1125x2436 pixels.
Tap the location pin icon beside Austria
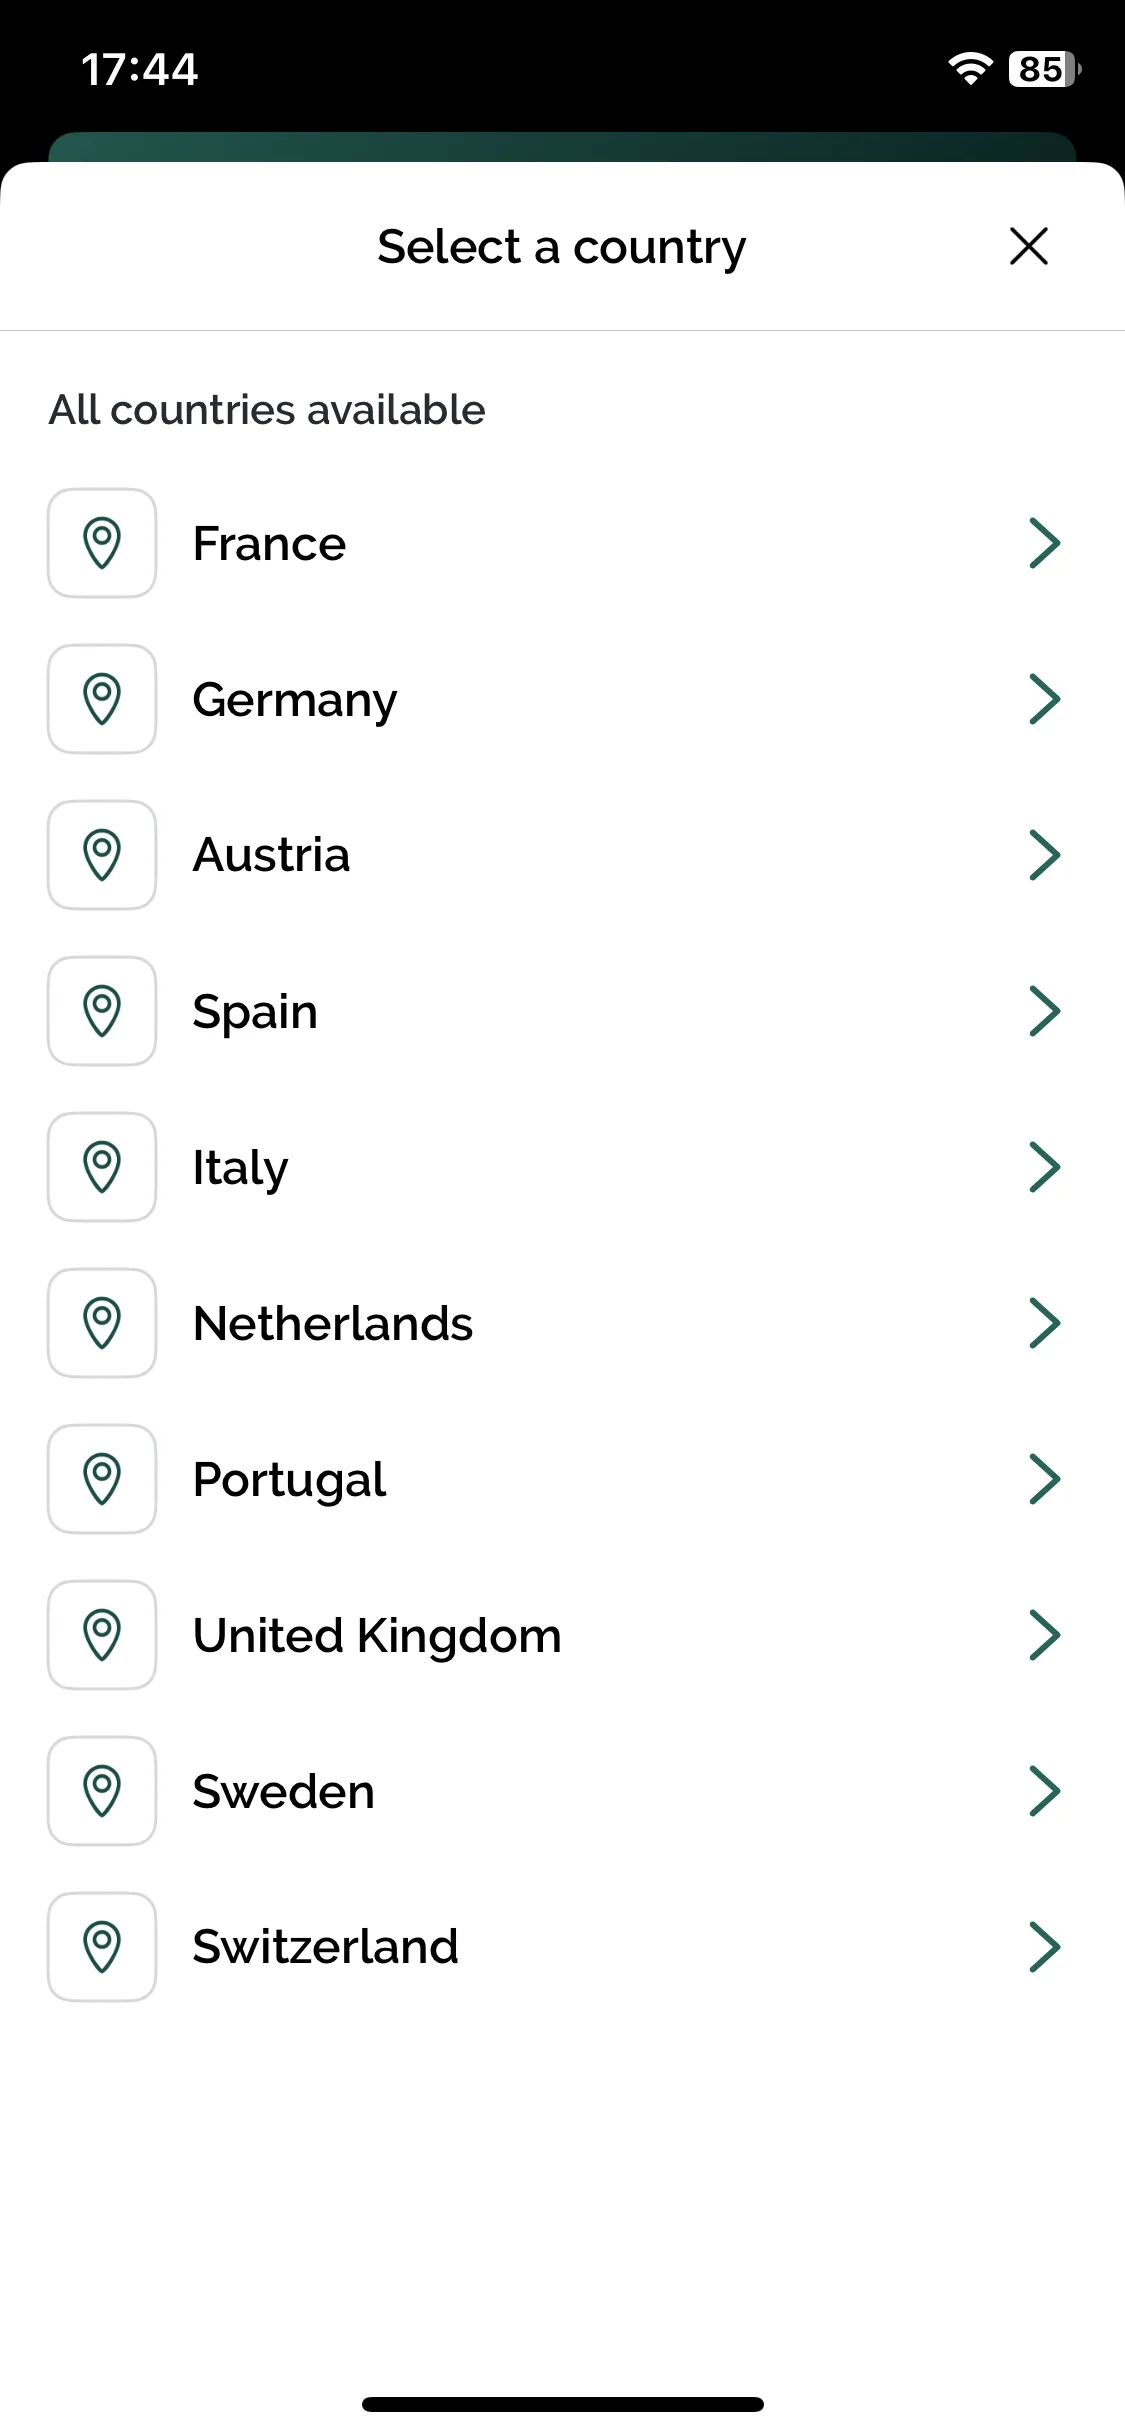tap(102, 855)
